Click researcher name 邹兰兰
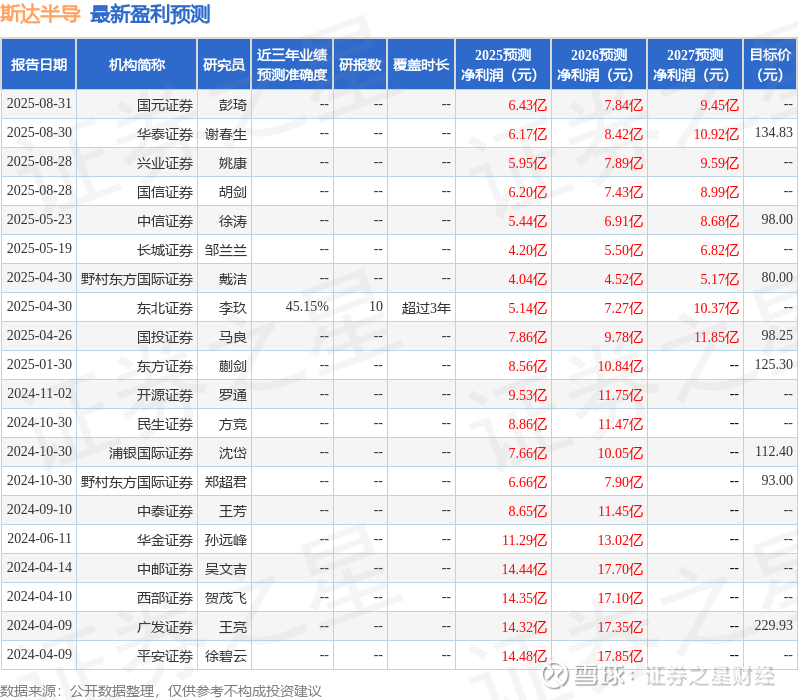Image resolution: width=798 pixels, height=700 pixels. 226,250
